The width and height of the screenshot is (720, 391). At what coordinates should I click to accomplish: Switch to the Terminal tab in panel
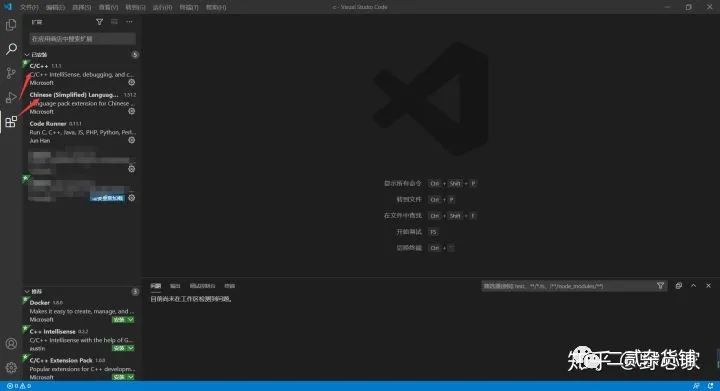click(230, 286)
